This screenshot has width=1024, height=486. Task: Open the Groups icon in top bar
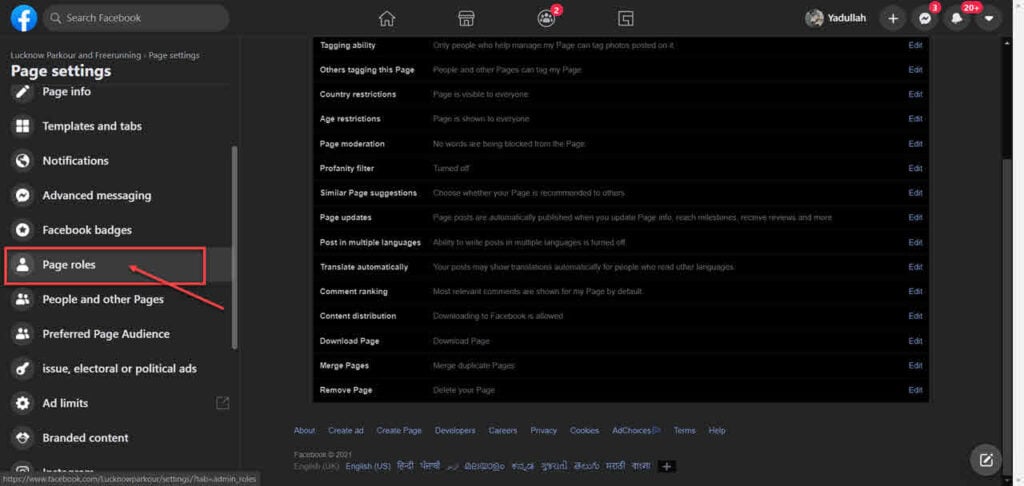(x=546, y=18)
